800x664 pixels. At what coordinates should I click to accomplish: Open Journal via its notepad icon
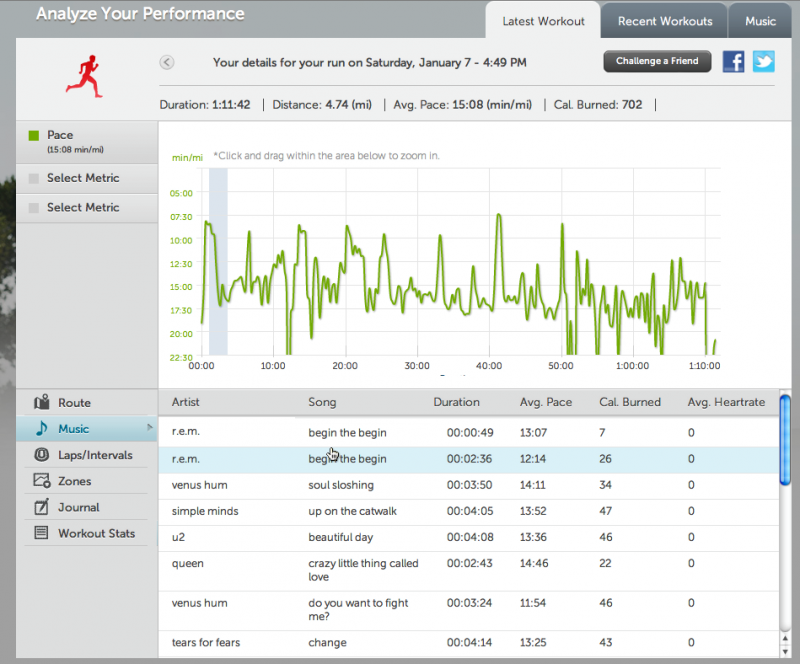[41, 507]
